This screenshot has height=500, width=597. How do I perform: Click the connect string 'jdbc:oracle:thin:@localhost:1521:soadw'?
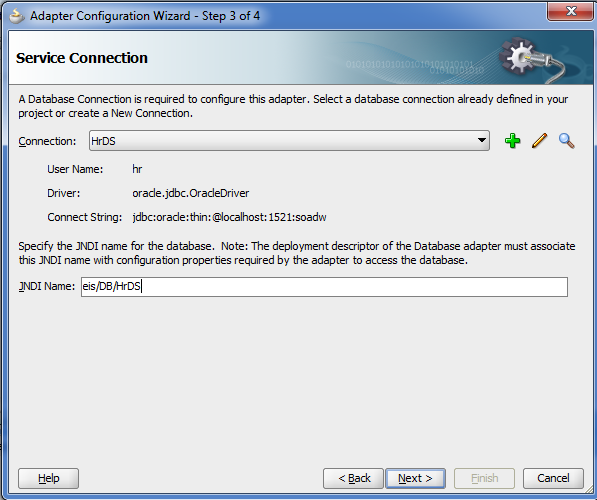(x=229, y=217)
